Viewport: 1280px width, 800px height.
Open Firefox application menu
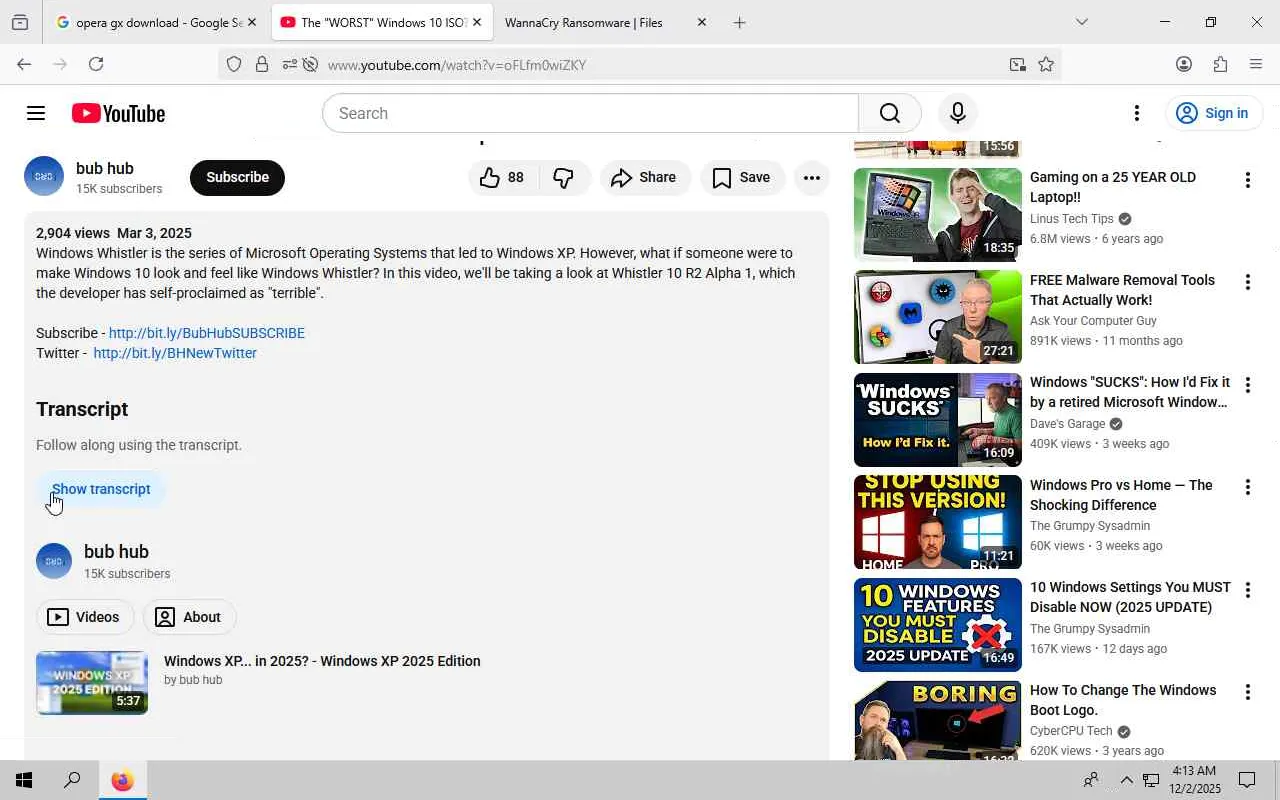click(1256, 64)
